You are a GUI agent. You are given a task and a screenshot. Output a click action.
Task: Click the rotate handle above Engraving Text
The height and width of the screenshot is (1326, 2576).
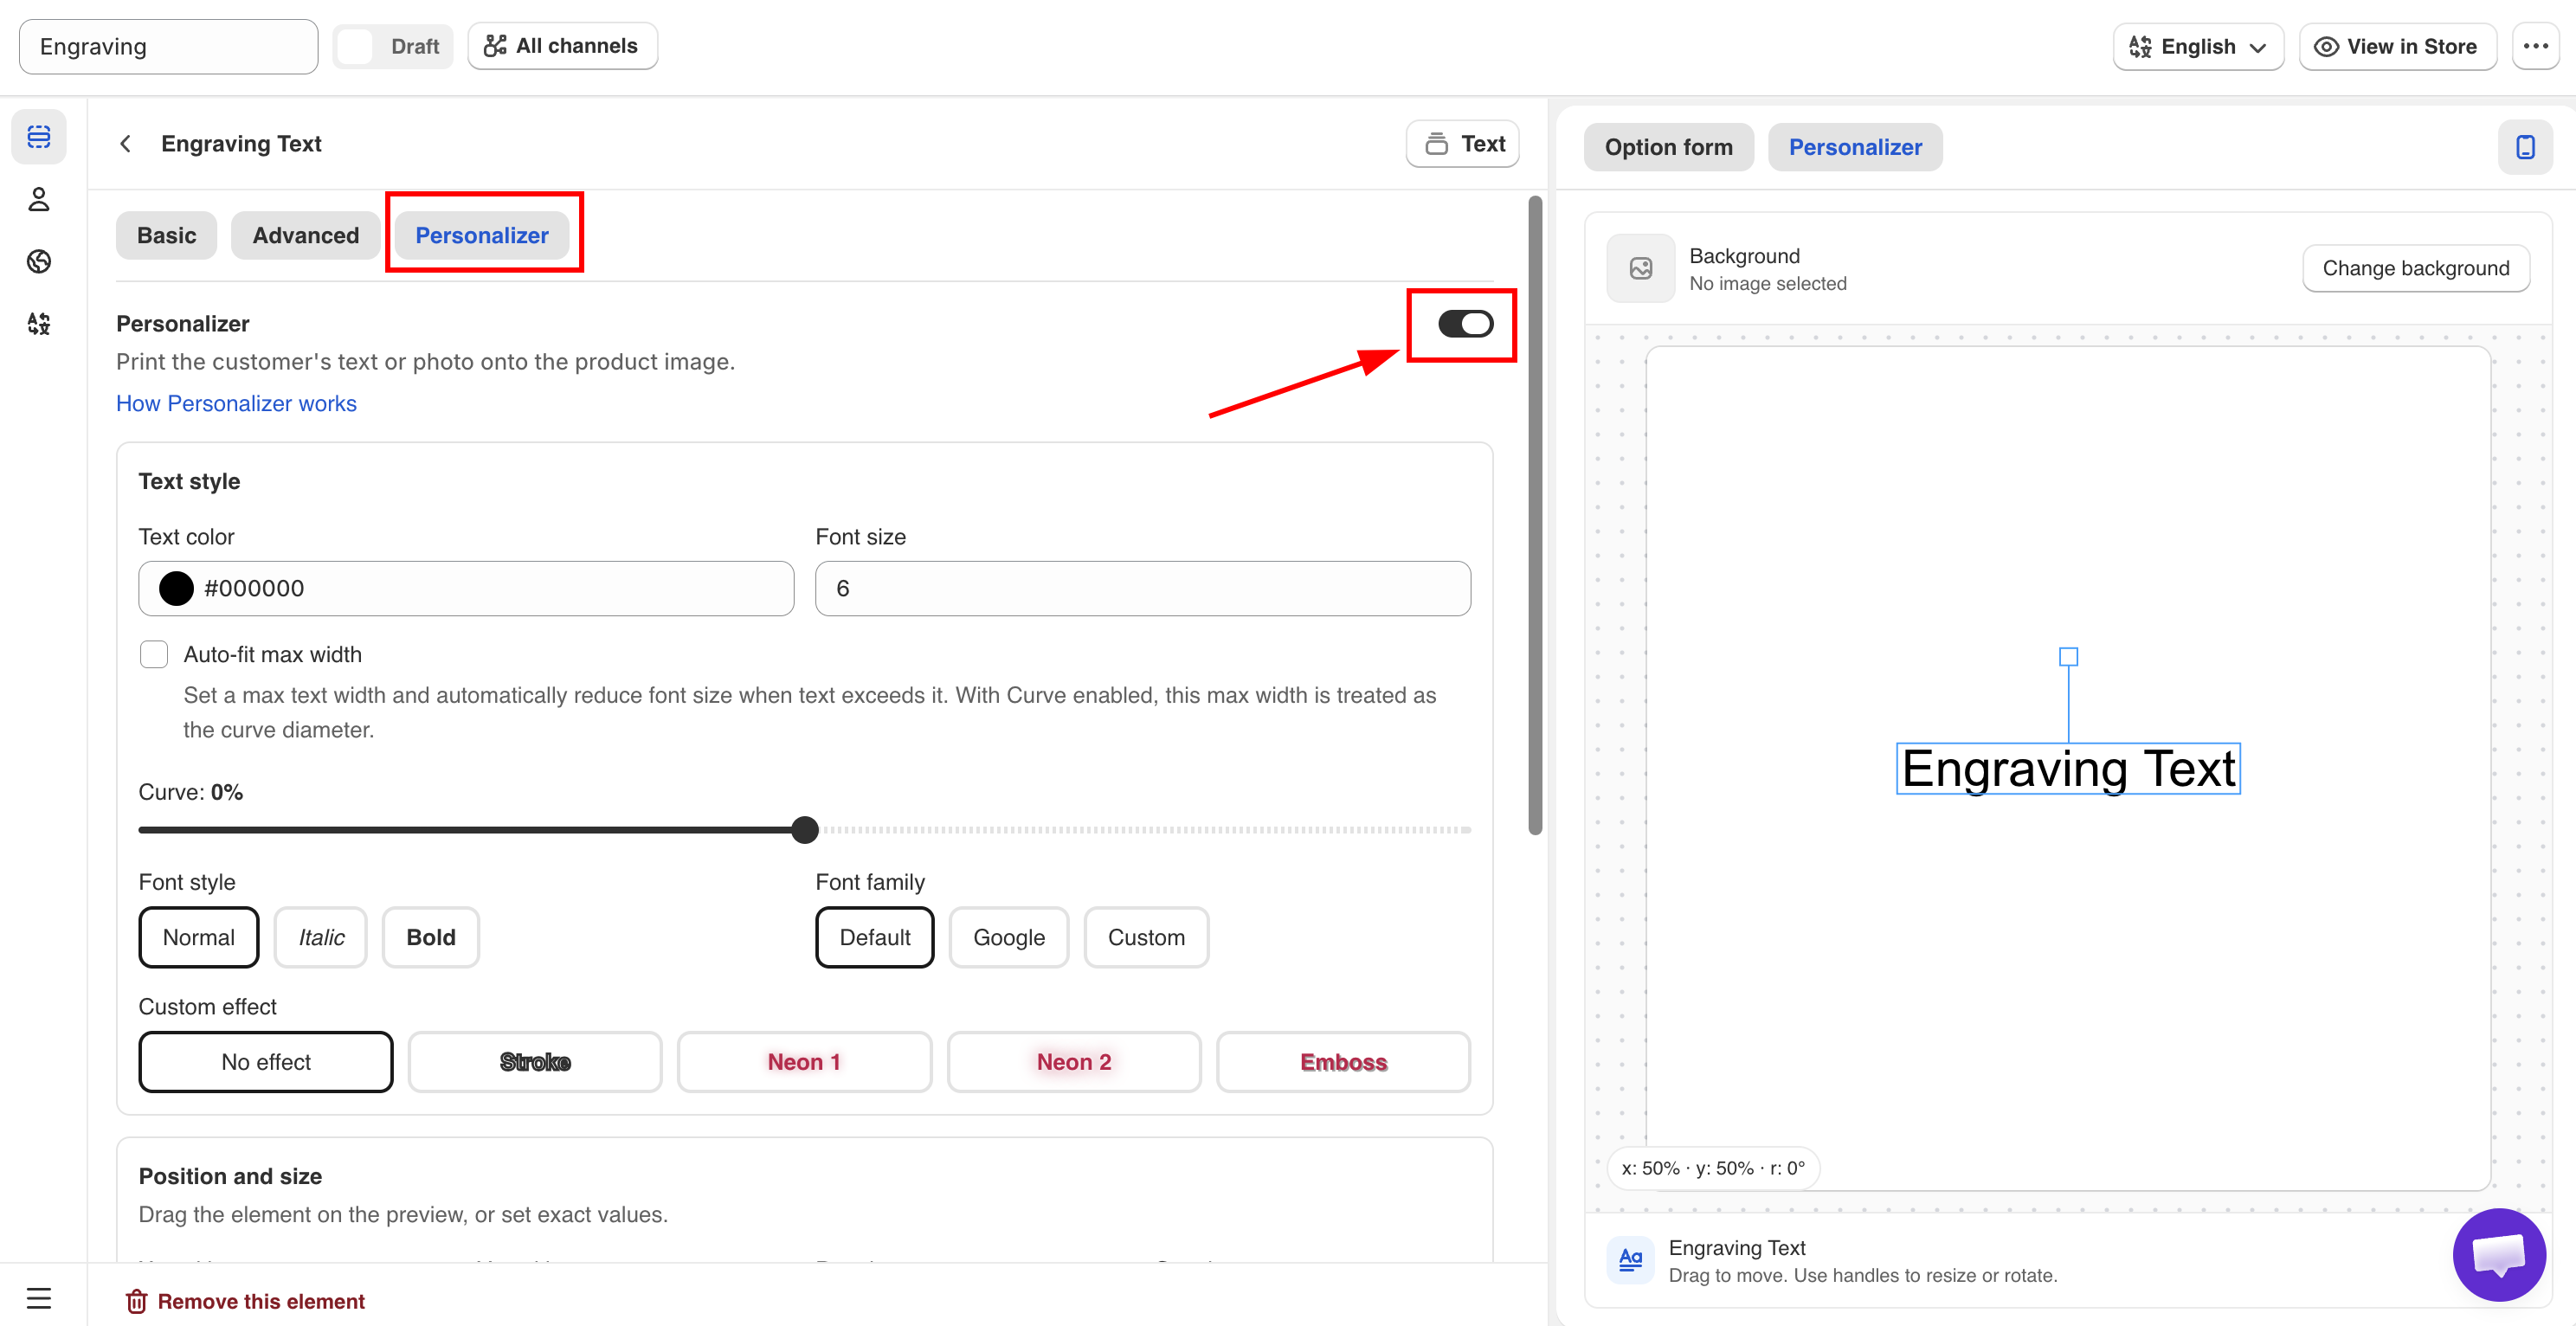(2068, 657)
